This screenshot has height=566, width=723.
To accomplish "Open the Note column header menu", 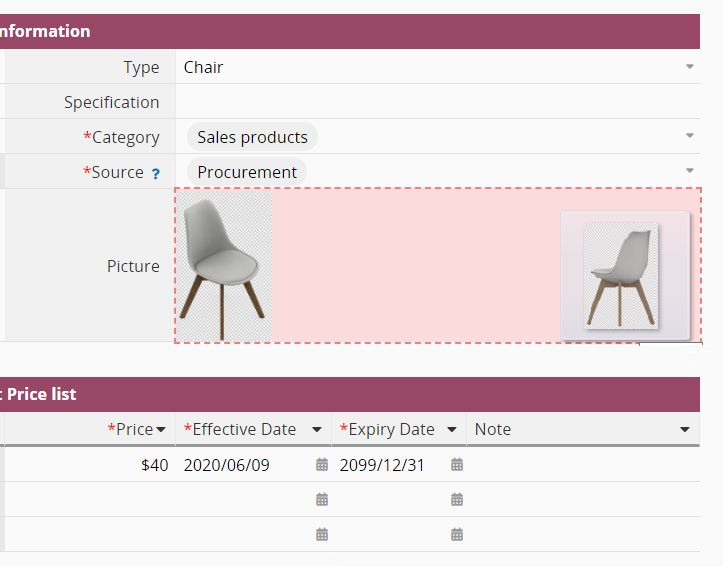I will [x=685, y=430].
